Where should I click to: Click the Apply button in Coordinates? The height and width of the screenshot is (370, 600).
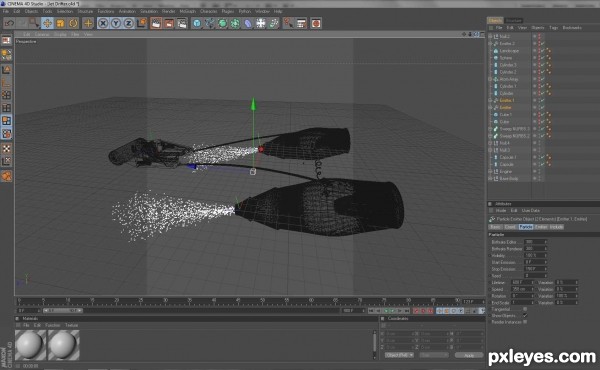pos(469,355)
